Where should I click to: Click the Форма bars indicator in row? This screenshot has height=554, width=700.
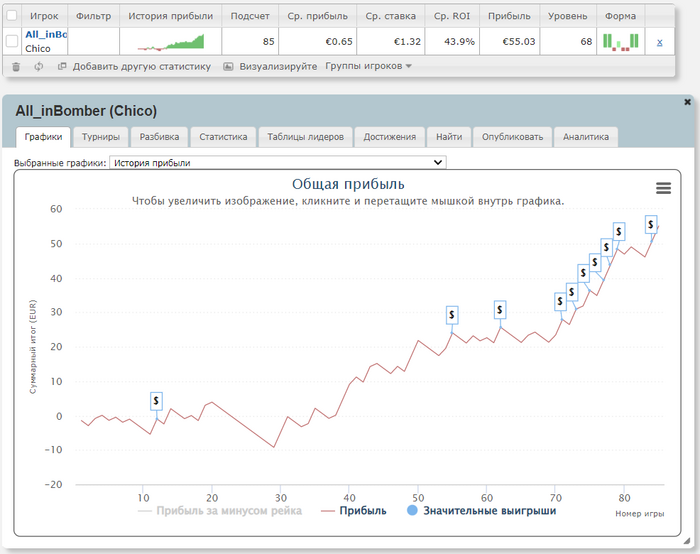coord(621,42)
